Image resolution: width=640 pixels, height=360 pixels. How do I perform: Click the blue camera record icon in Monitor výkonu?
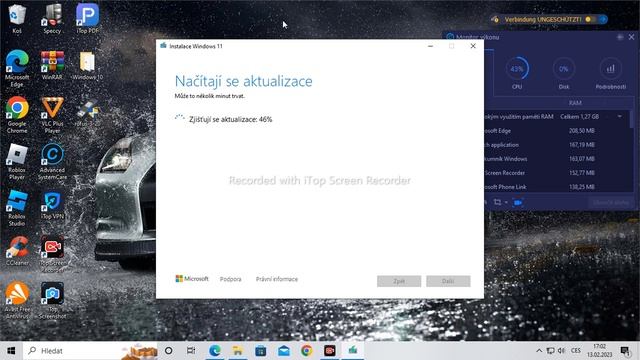click(518, 202)
